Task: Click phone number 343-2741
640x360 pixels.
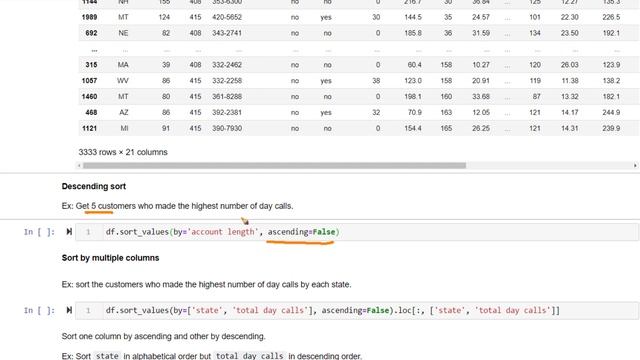Action: point(227,33)
